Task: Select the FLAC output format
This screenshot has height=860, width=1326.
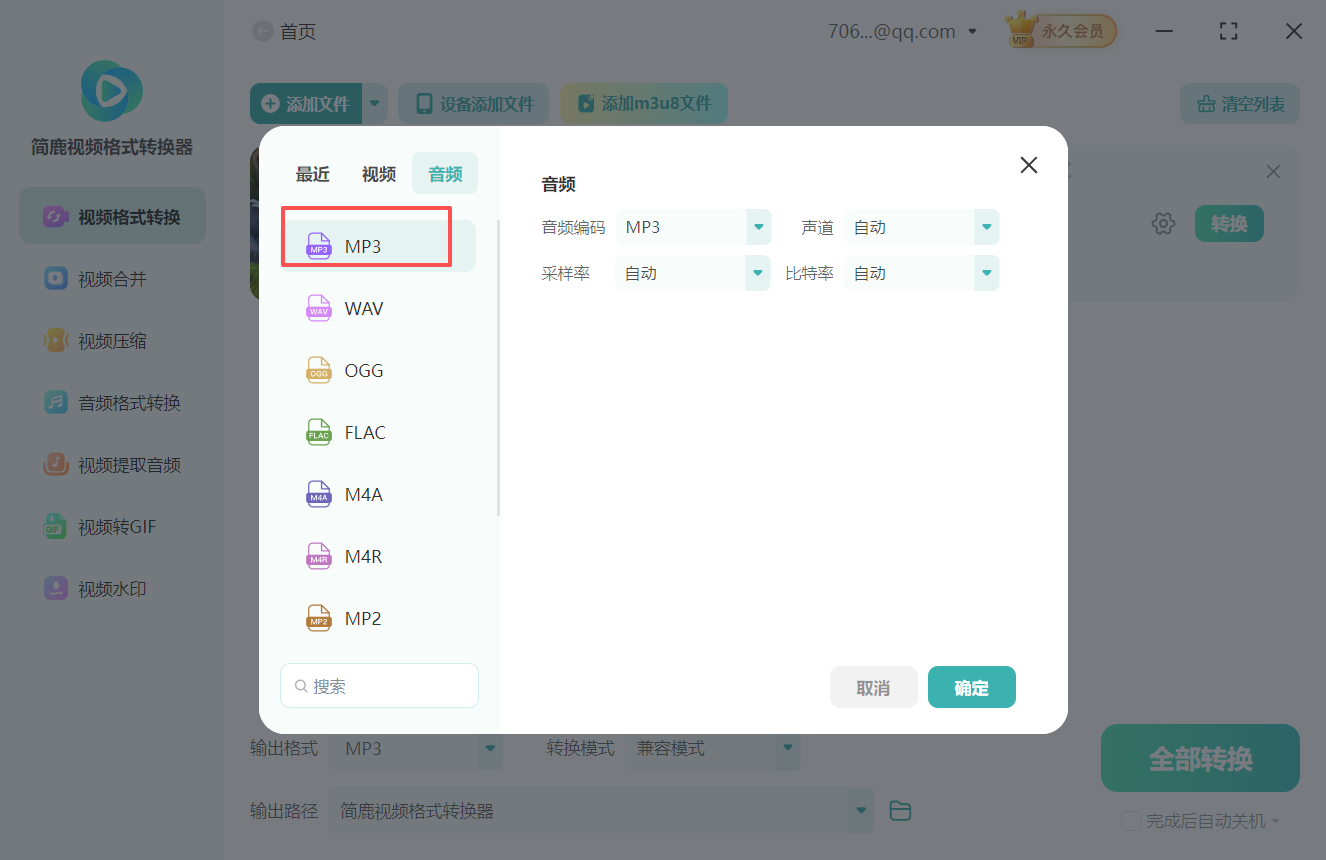Action: pyautogui.click(x=363, y=432)
